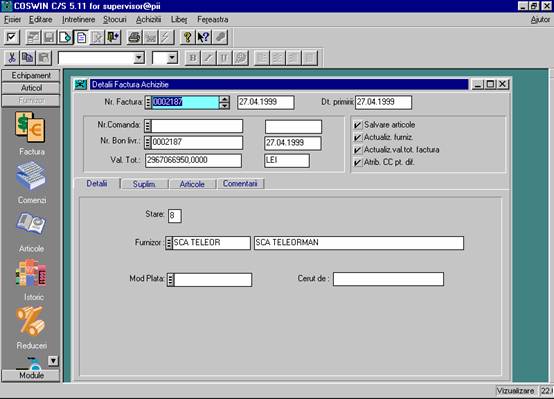Click the Echipament sidebar button
Image resolution: width=554 pixels, height=399 pixels.
(x=31, y=76)
